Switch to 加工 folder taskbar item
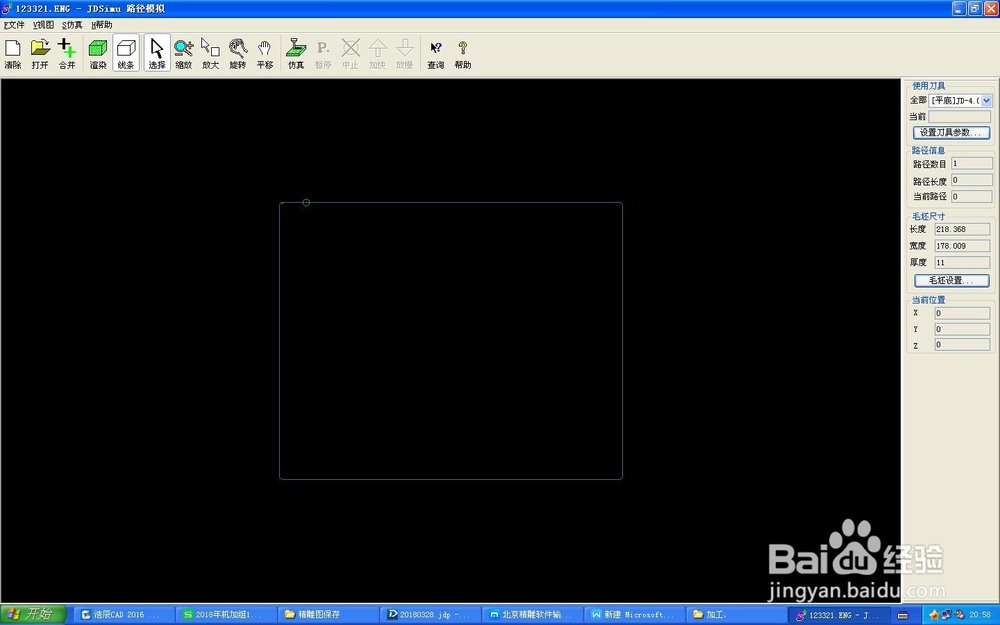 pyautogui.click(x=737, y=615)
